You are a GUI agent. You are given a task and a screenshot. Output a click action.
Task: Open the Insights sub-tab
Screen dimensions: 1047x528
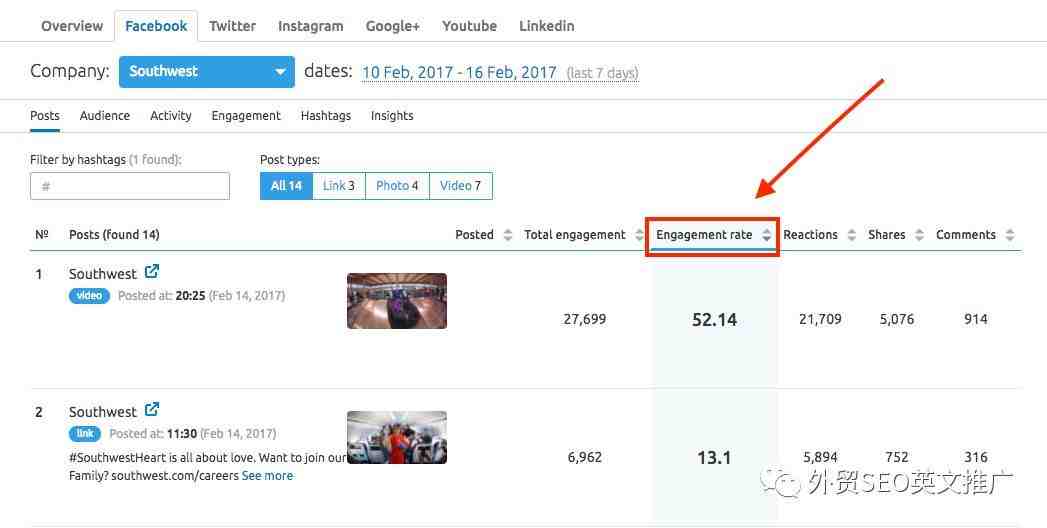[x=392, y=115]
